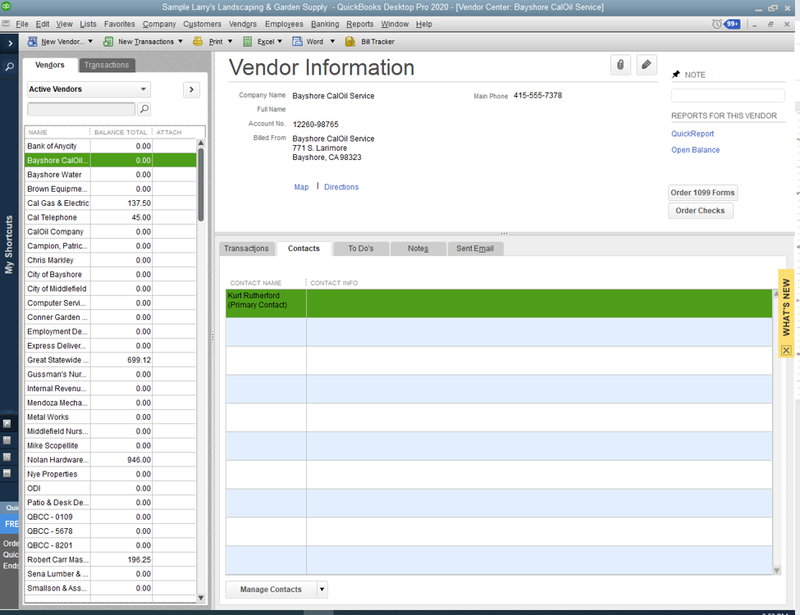This screenshot has width=800, height=615.
Task: Open the Reports menu
Action: tap(360, 24)
